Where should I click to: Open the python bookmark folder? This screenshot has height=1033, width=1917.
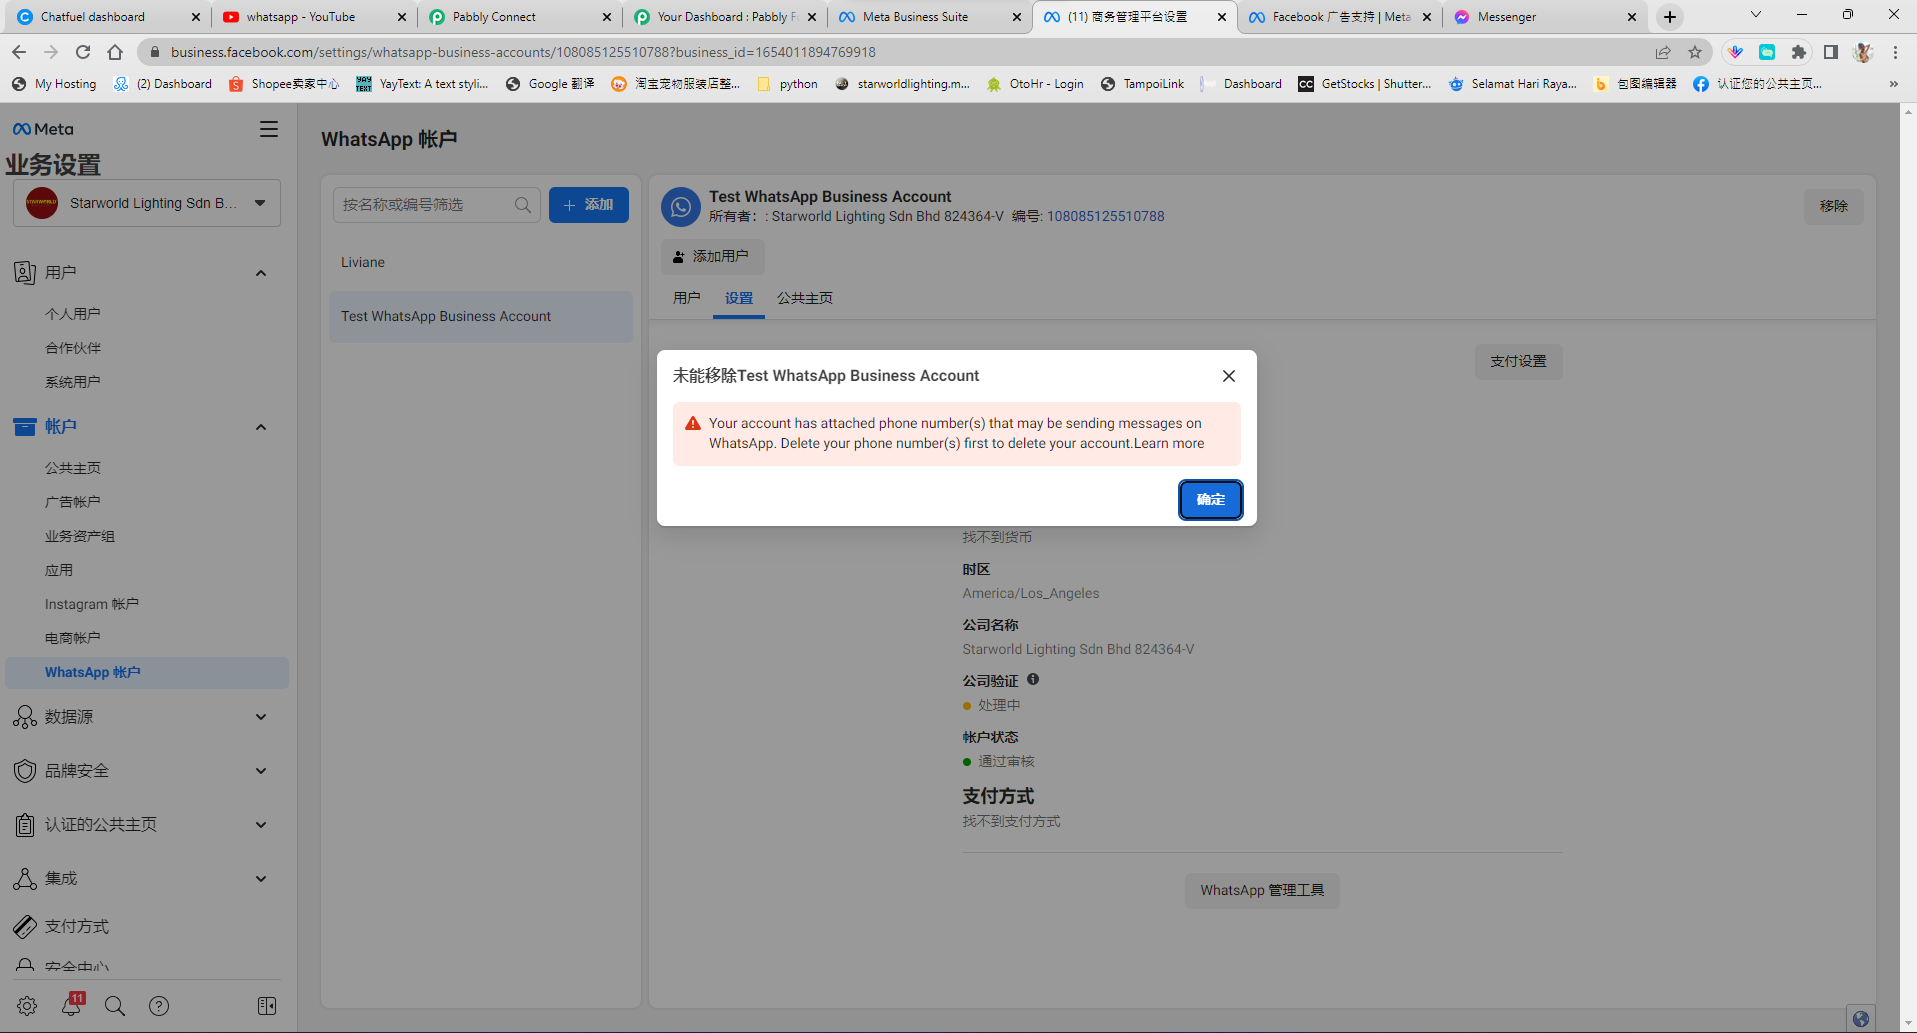coord(788,84)
